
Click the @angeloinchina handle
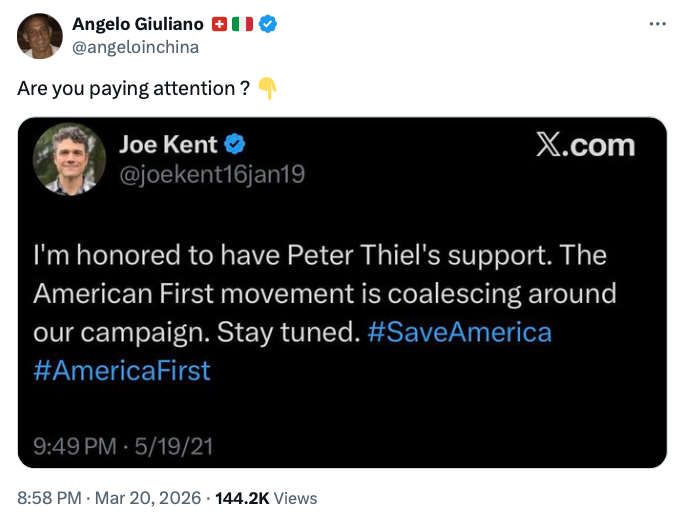click(x=136, y=47)
